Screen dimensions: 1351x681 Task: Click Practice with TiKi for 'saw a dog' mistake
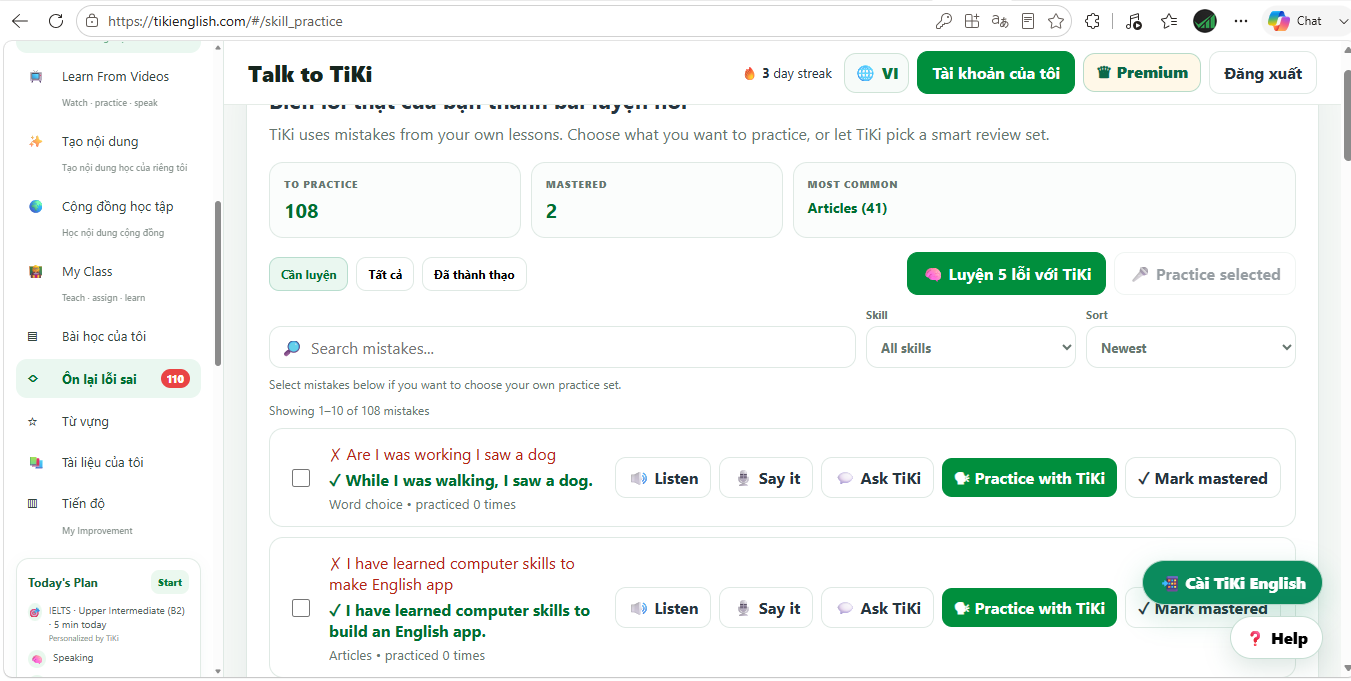point(1029,478)
